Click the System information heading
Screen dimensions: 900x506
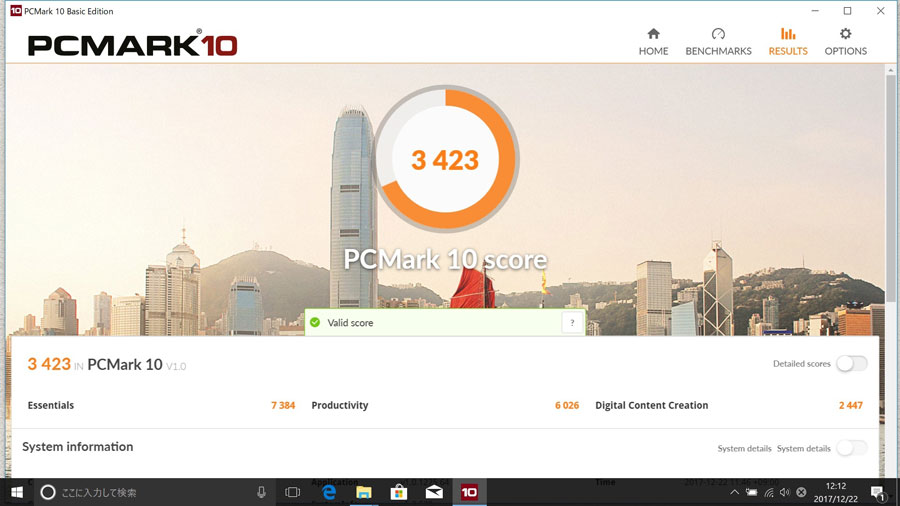click(x=77, y=446)
